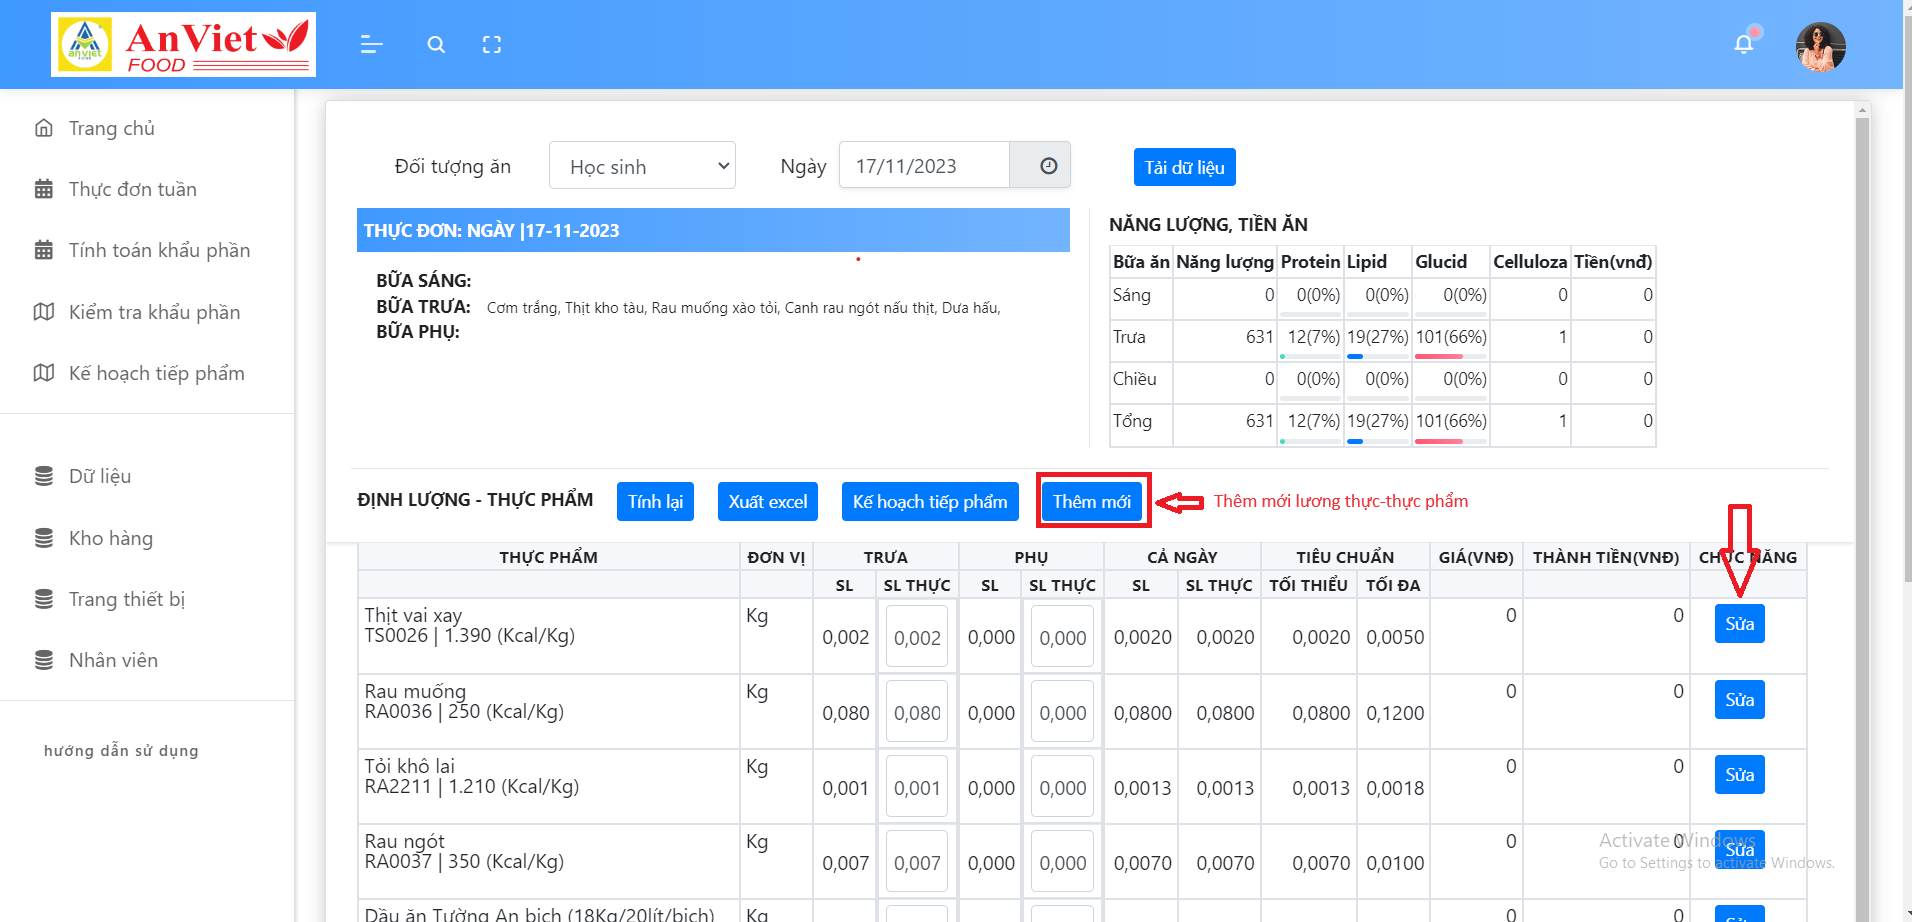
Task: Click the home icon for Trang chủ
Action: click(44, 128)
